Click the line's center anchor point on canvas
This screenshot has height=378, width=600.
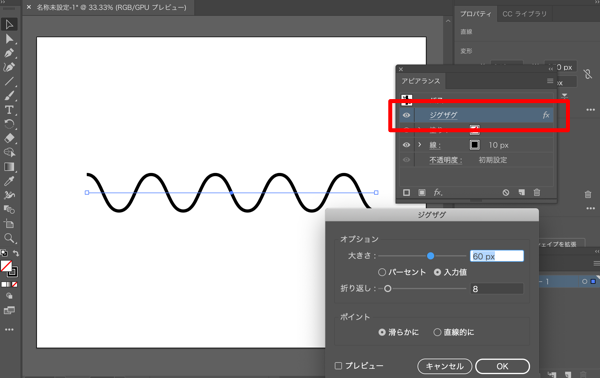(x=232, y=193)
